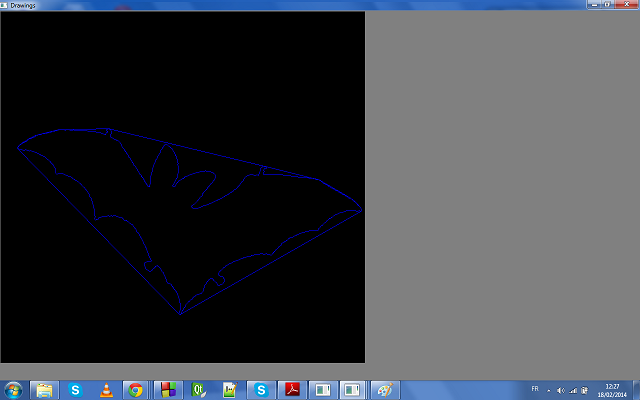Open the network signal tray icon
Viewport: 640px width, 400px height.
pyautogui.click(x=573, y=391)
